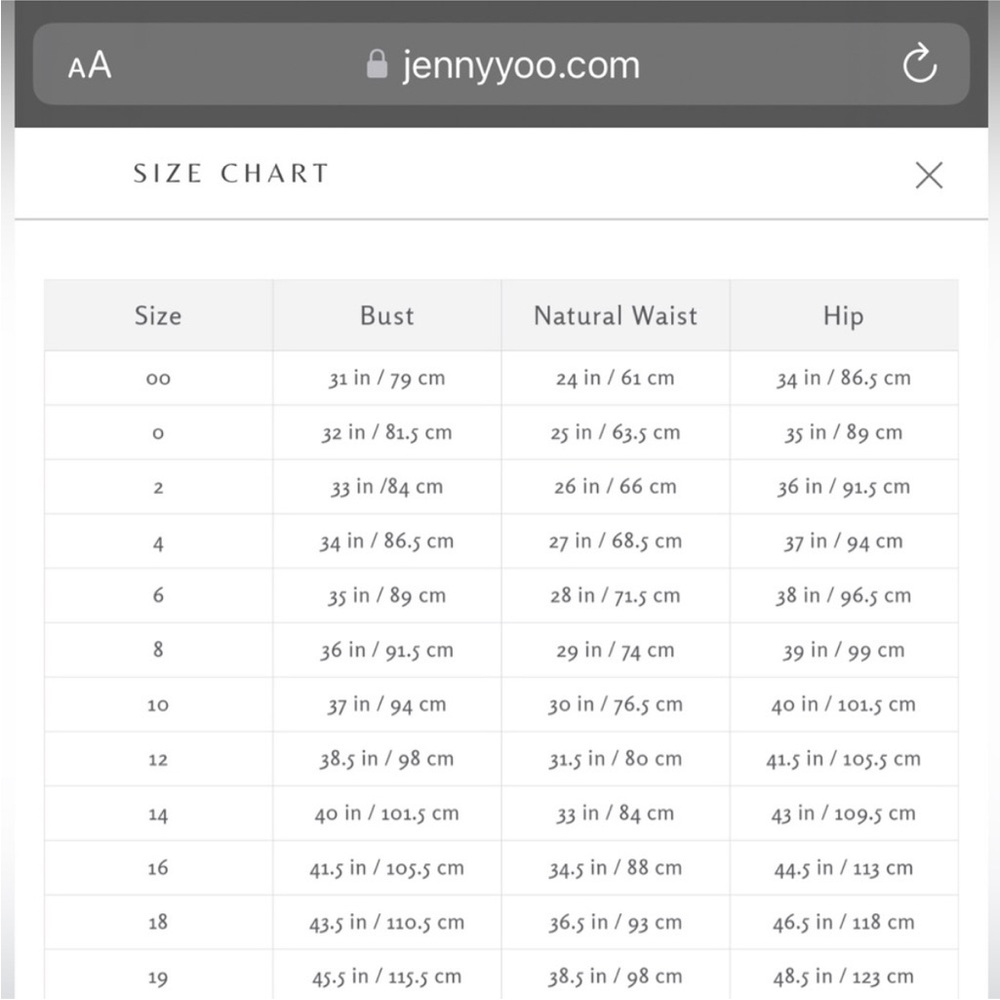This screenshot has height=1000, width=1000.
Task: Select the Size column header
Action: (158, 316)
